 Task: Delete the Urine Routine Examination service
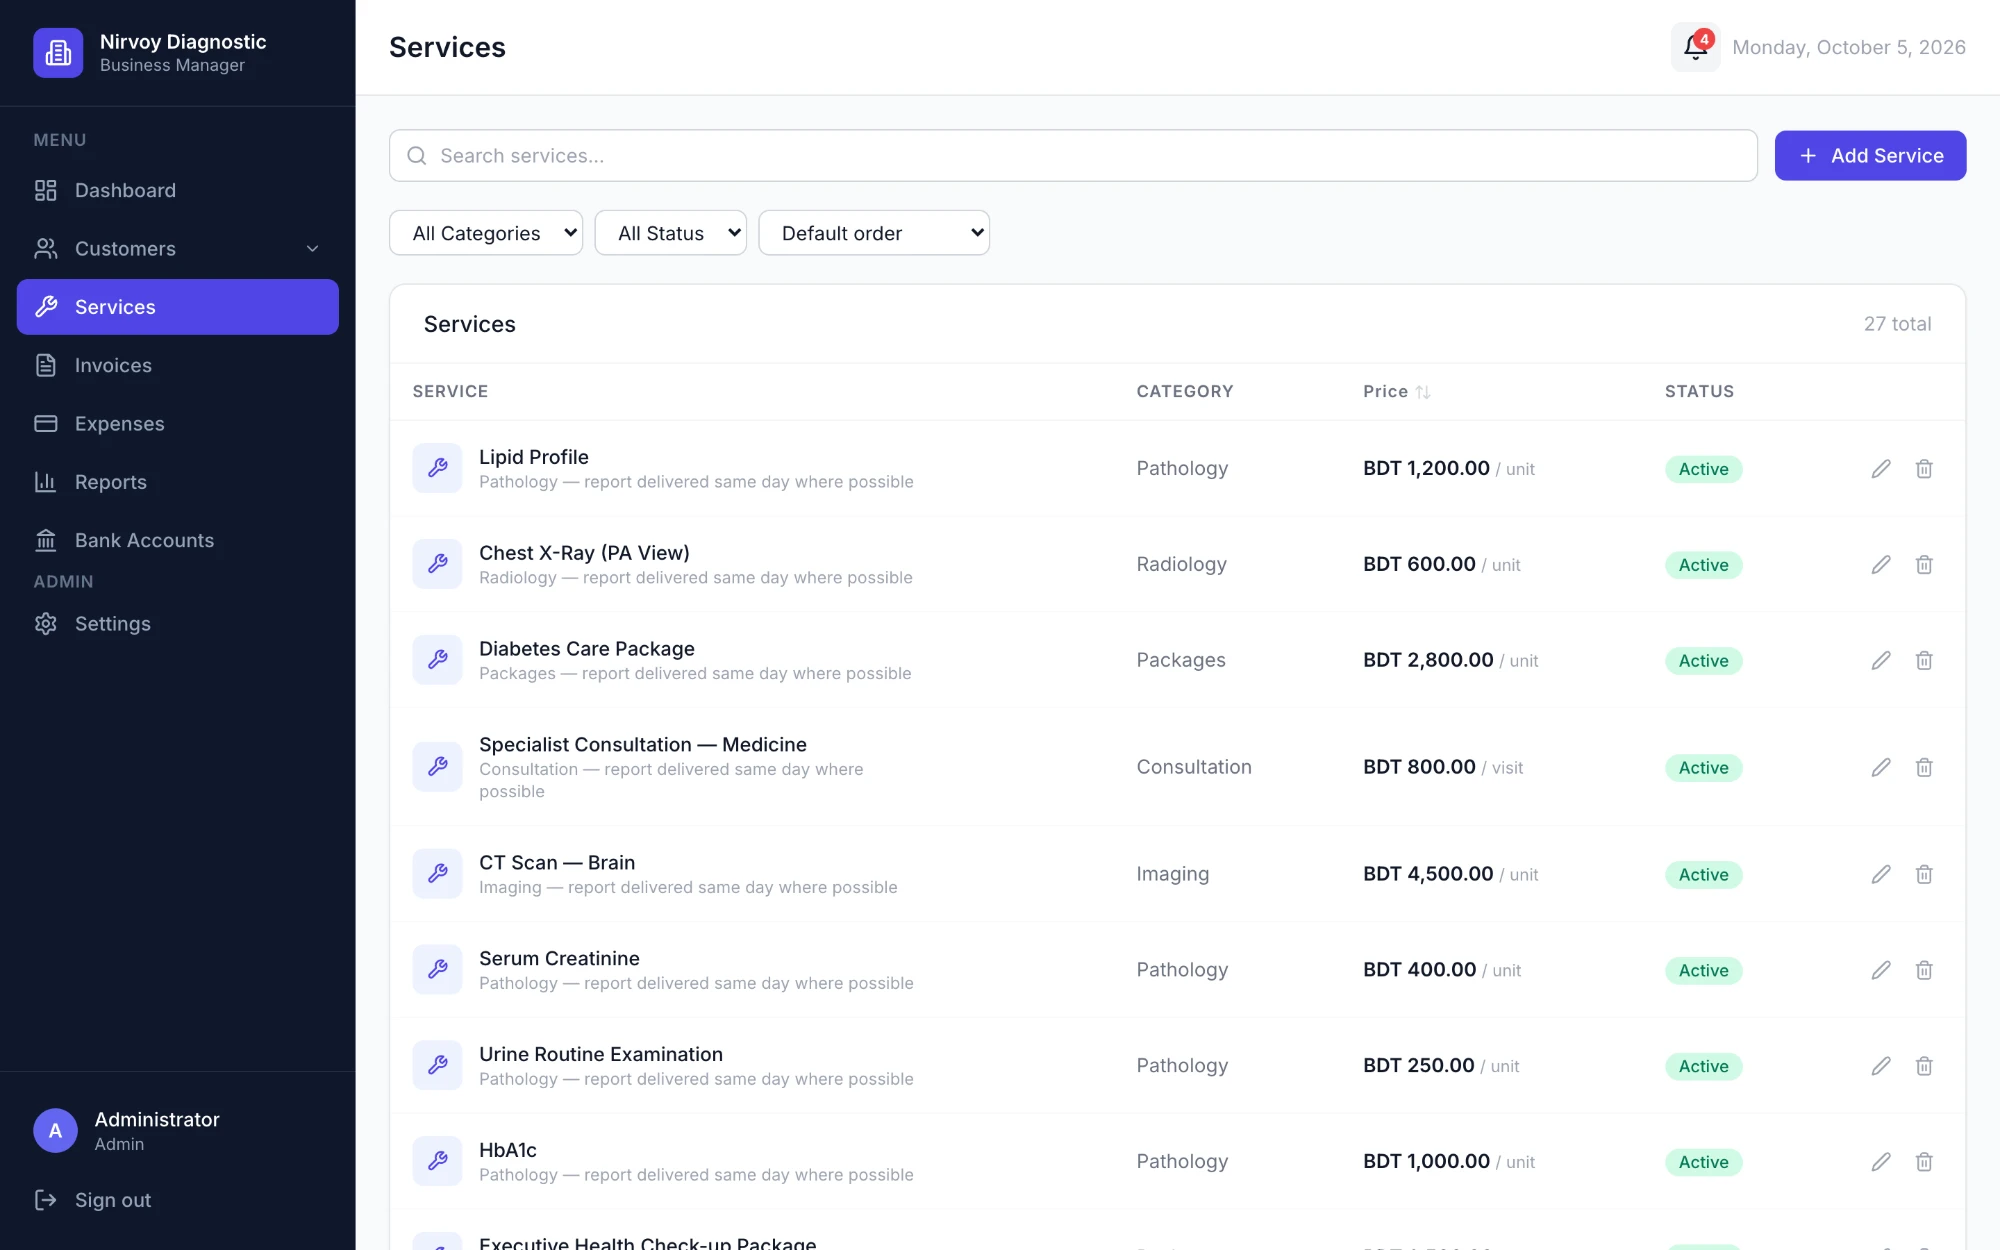[x=1924, y=1067]
